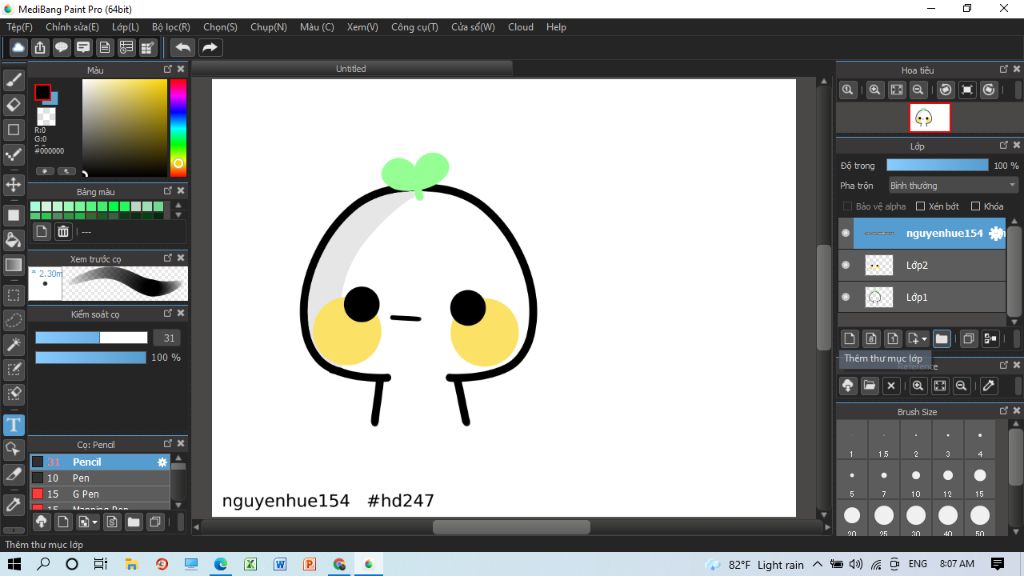
Task: Toggle the Bảo vệ alpha checkbox
Action: (847, 206)
